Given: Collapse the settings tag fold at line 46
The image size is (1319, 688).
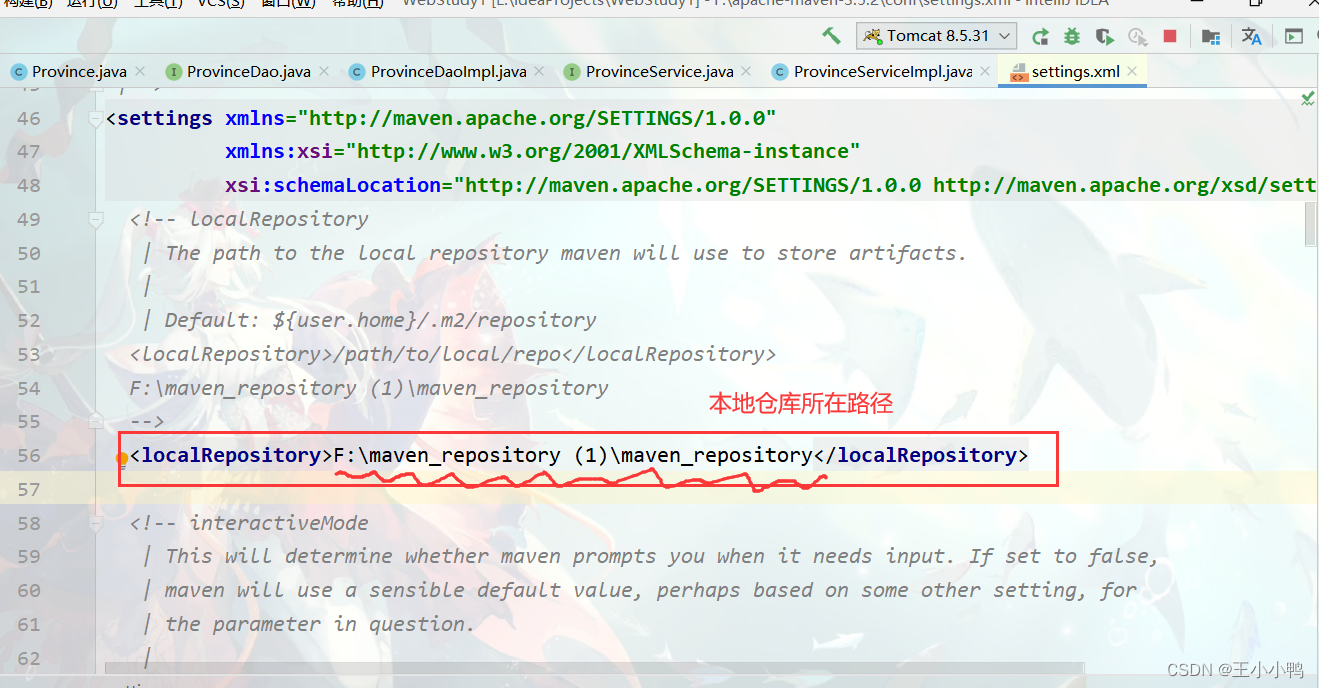Looking at the screenshot, I should pyautogui.click(x=97, y=119).
